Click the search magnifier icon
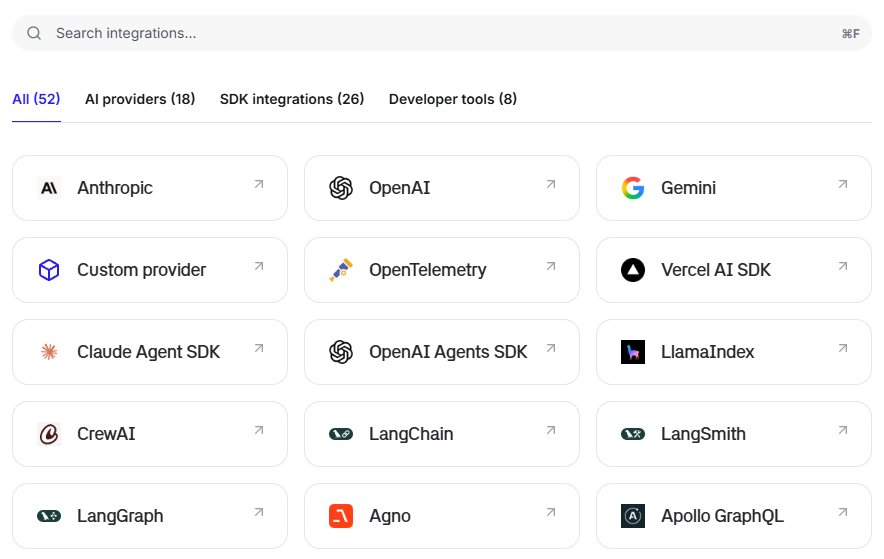Image resolution: width=884 pixels, height=559 pixels. [34, 33]
